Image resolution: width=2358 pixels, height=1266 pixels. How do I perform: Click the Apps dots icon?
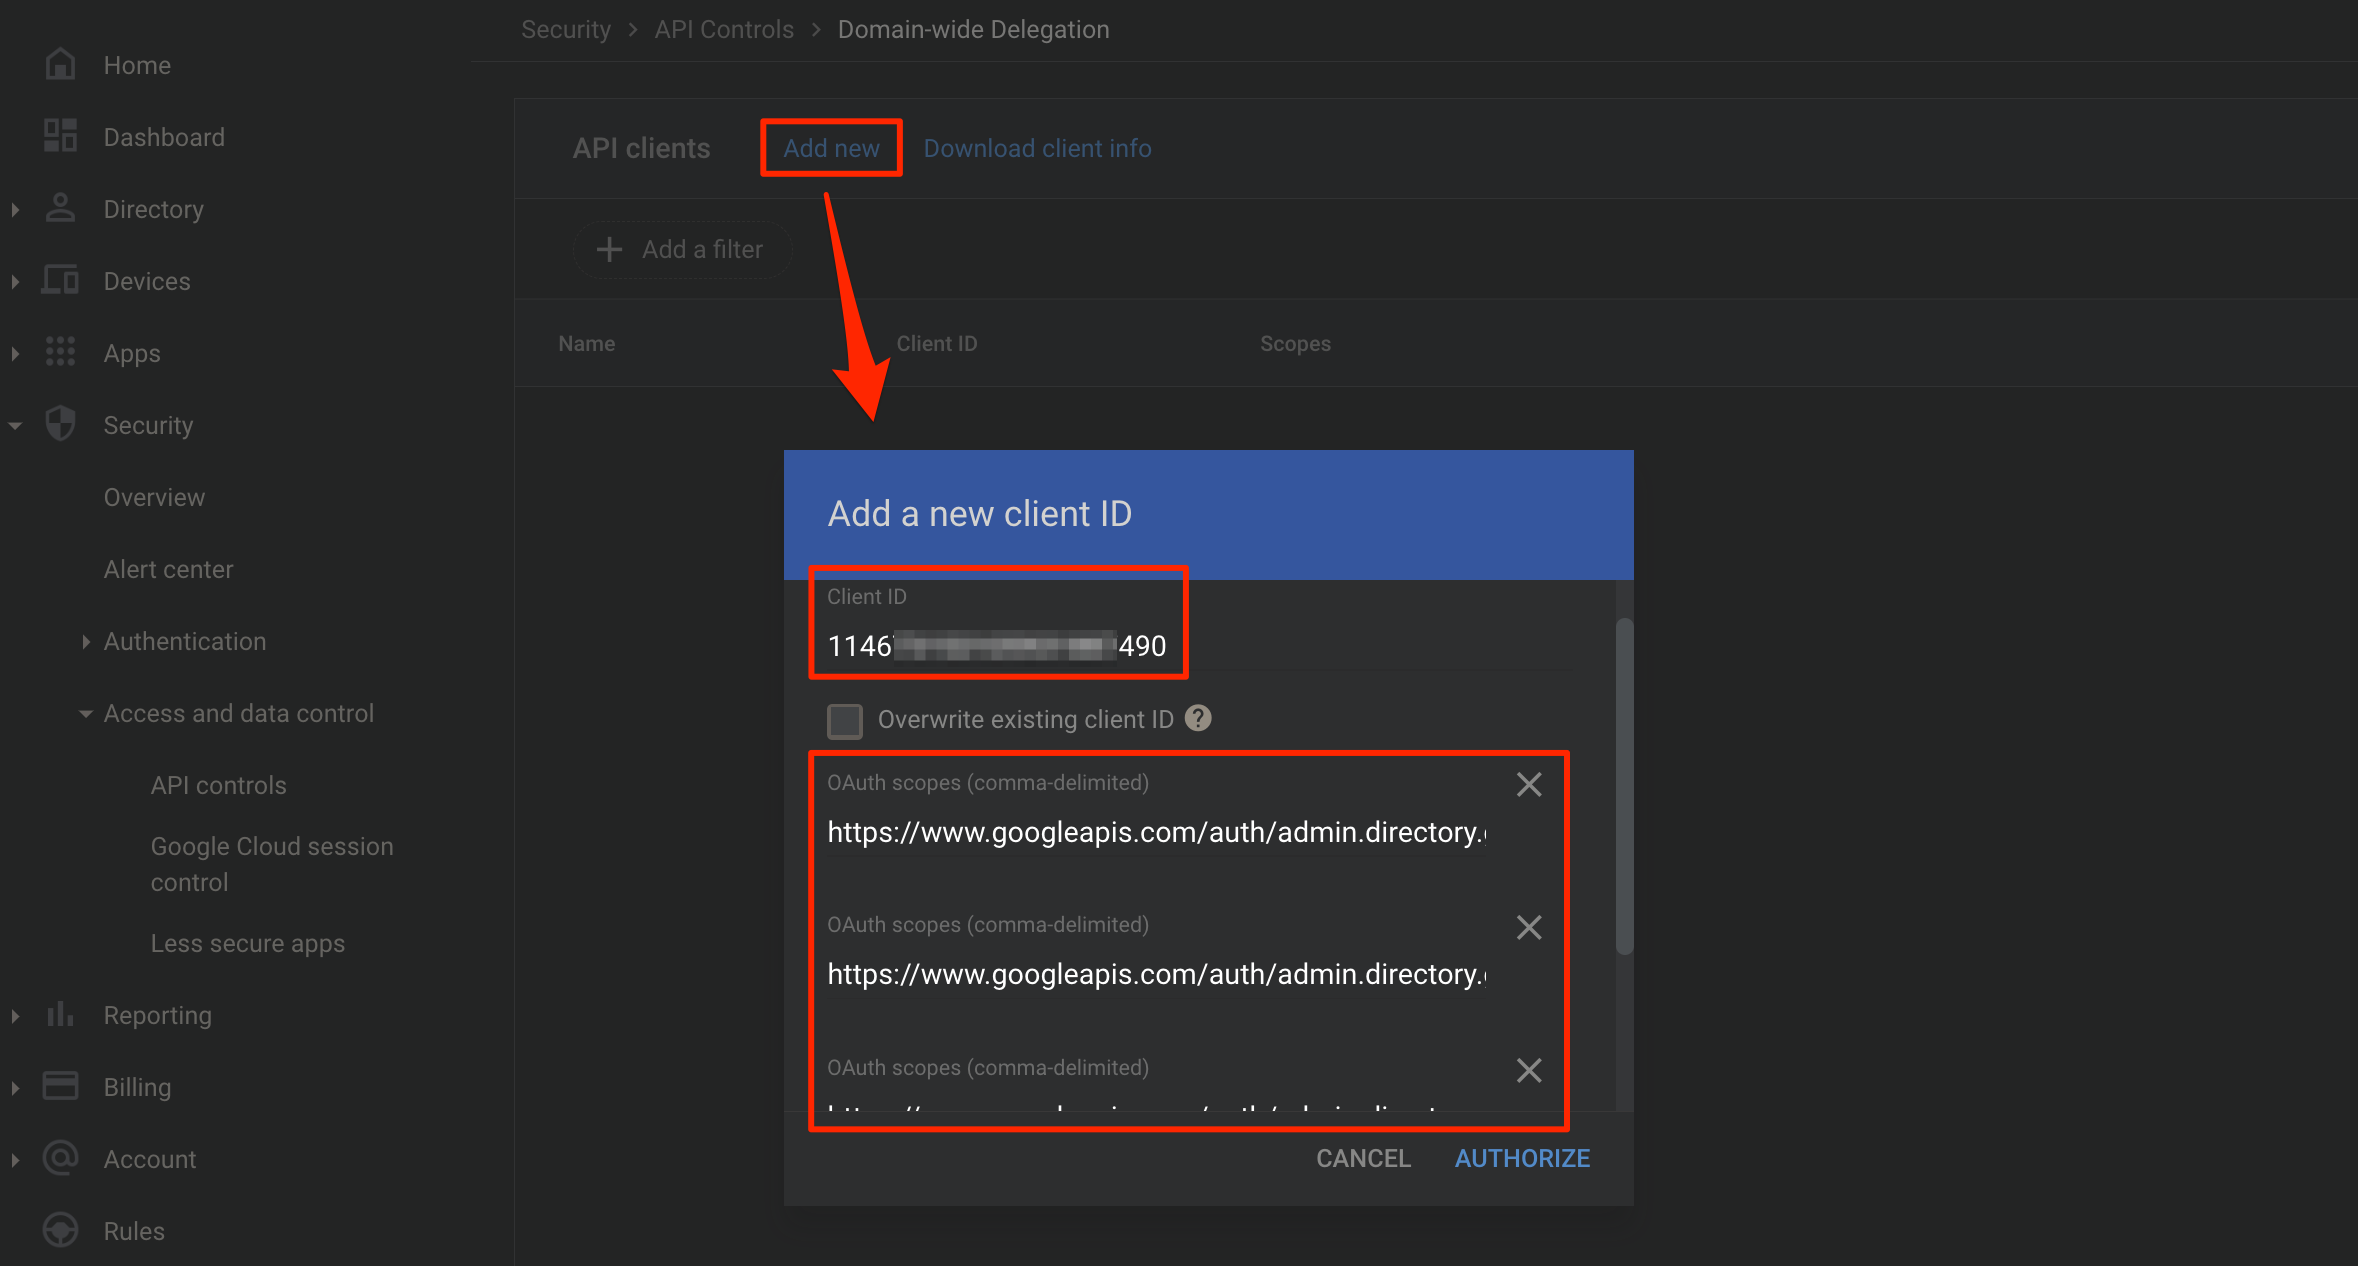(x=60, y=352)
